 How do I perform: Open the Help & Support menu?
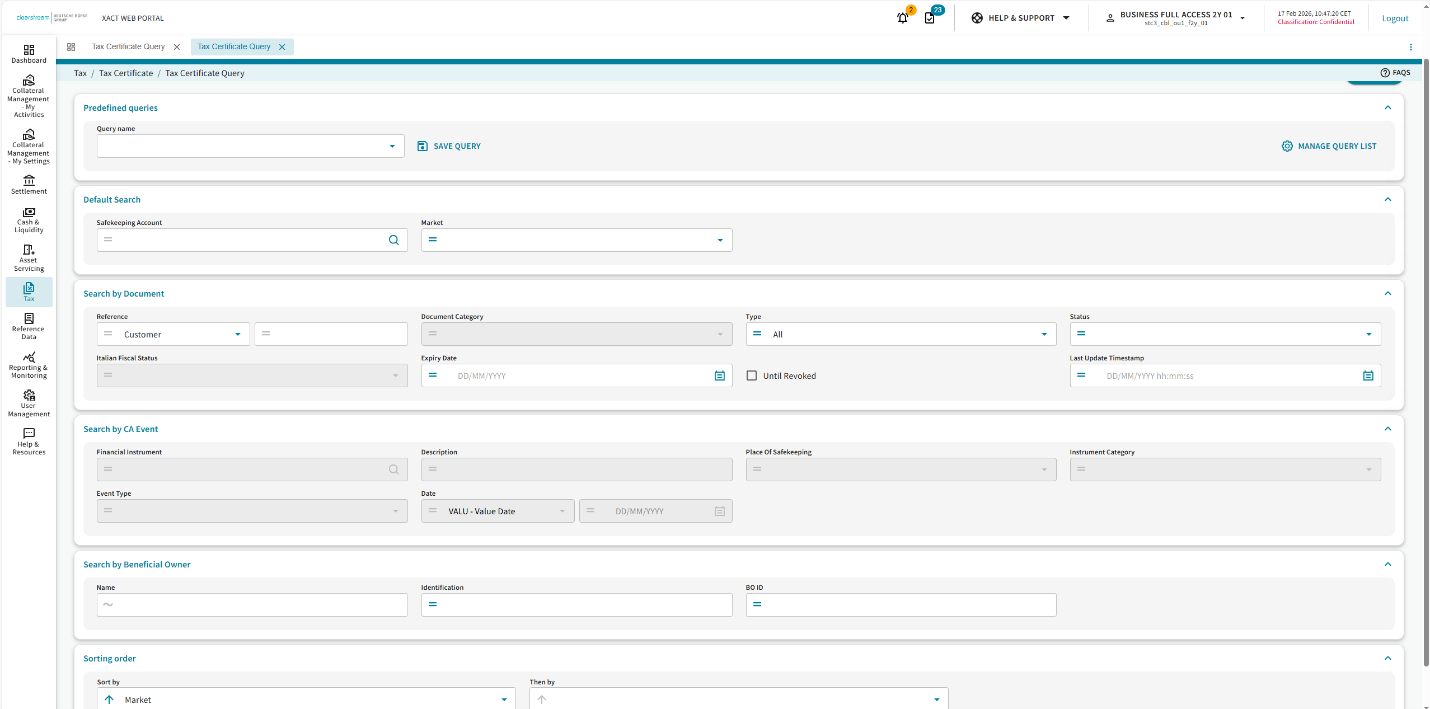pos(1020,18)
